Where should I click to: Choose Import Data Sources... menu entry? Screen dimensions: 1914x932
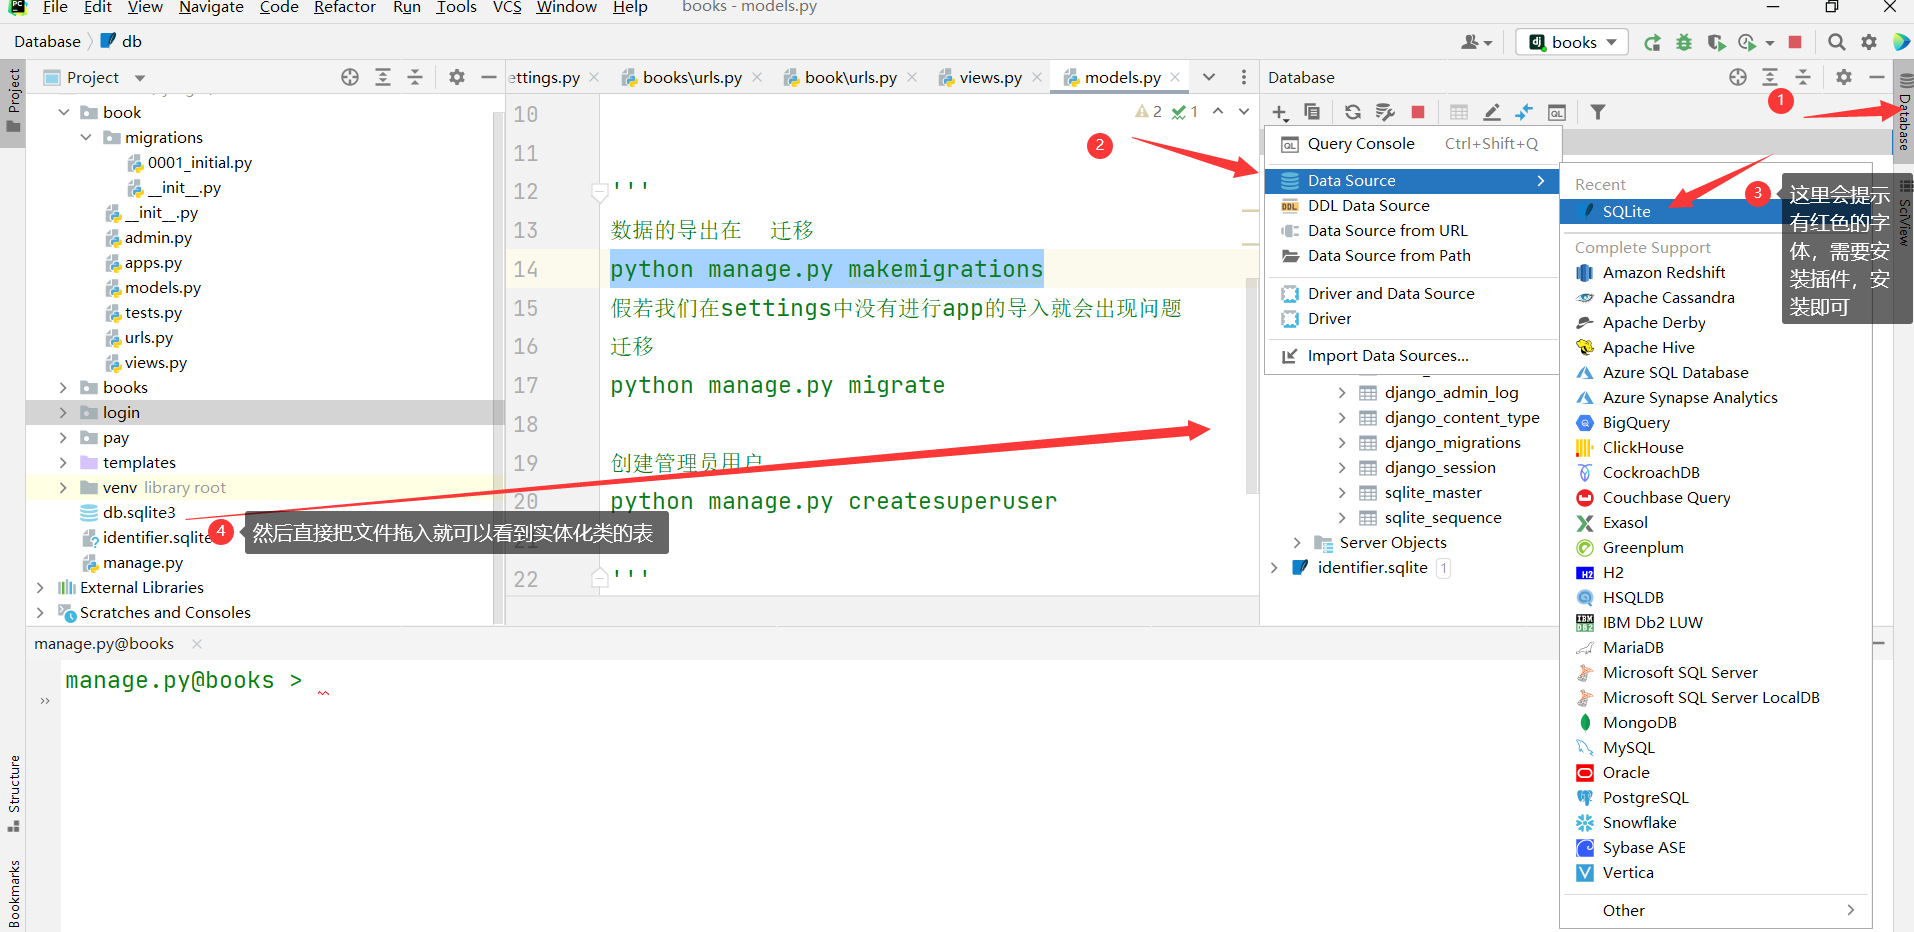coord(1388,356)
